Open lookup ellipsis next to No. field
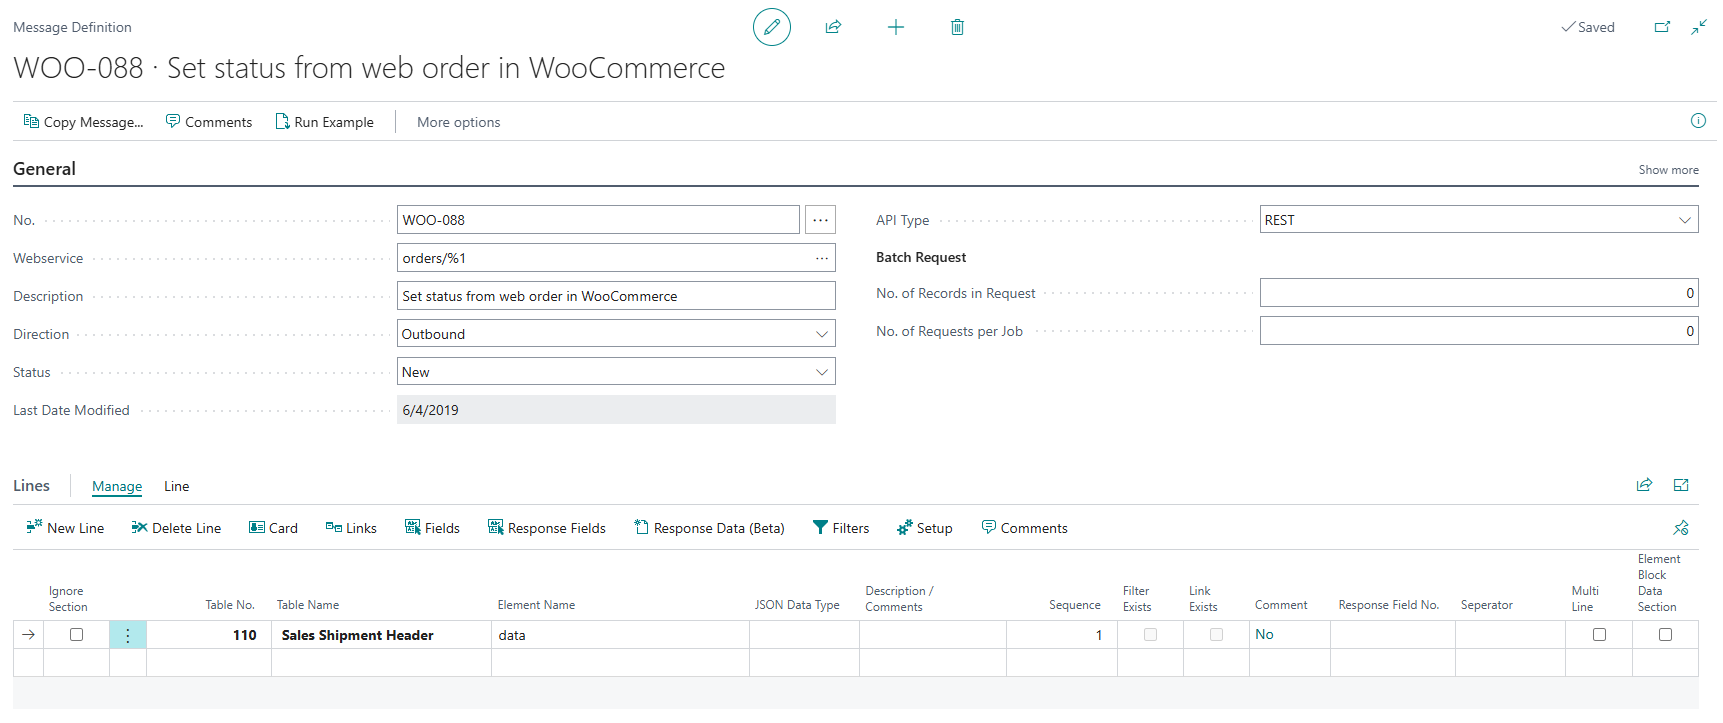The image size is (1723, 723). (x=820, y=220)
